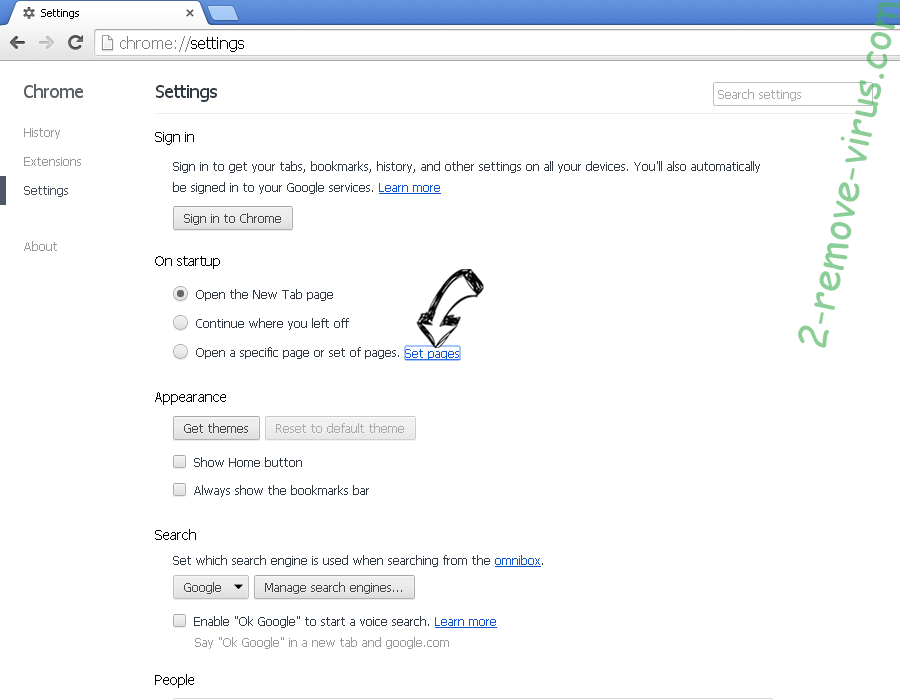The height and width of the screenshot is (700, 900).
Task: Click Manage search engines button
Action: tap(334, 587)
